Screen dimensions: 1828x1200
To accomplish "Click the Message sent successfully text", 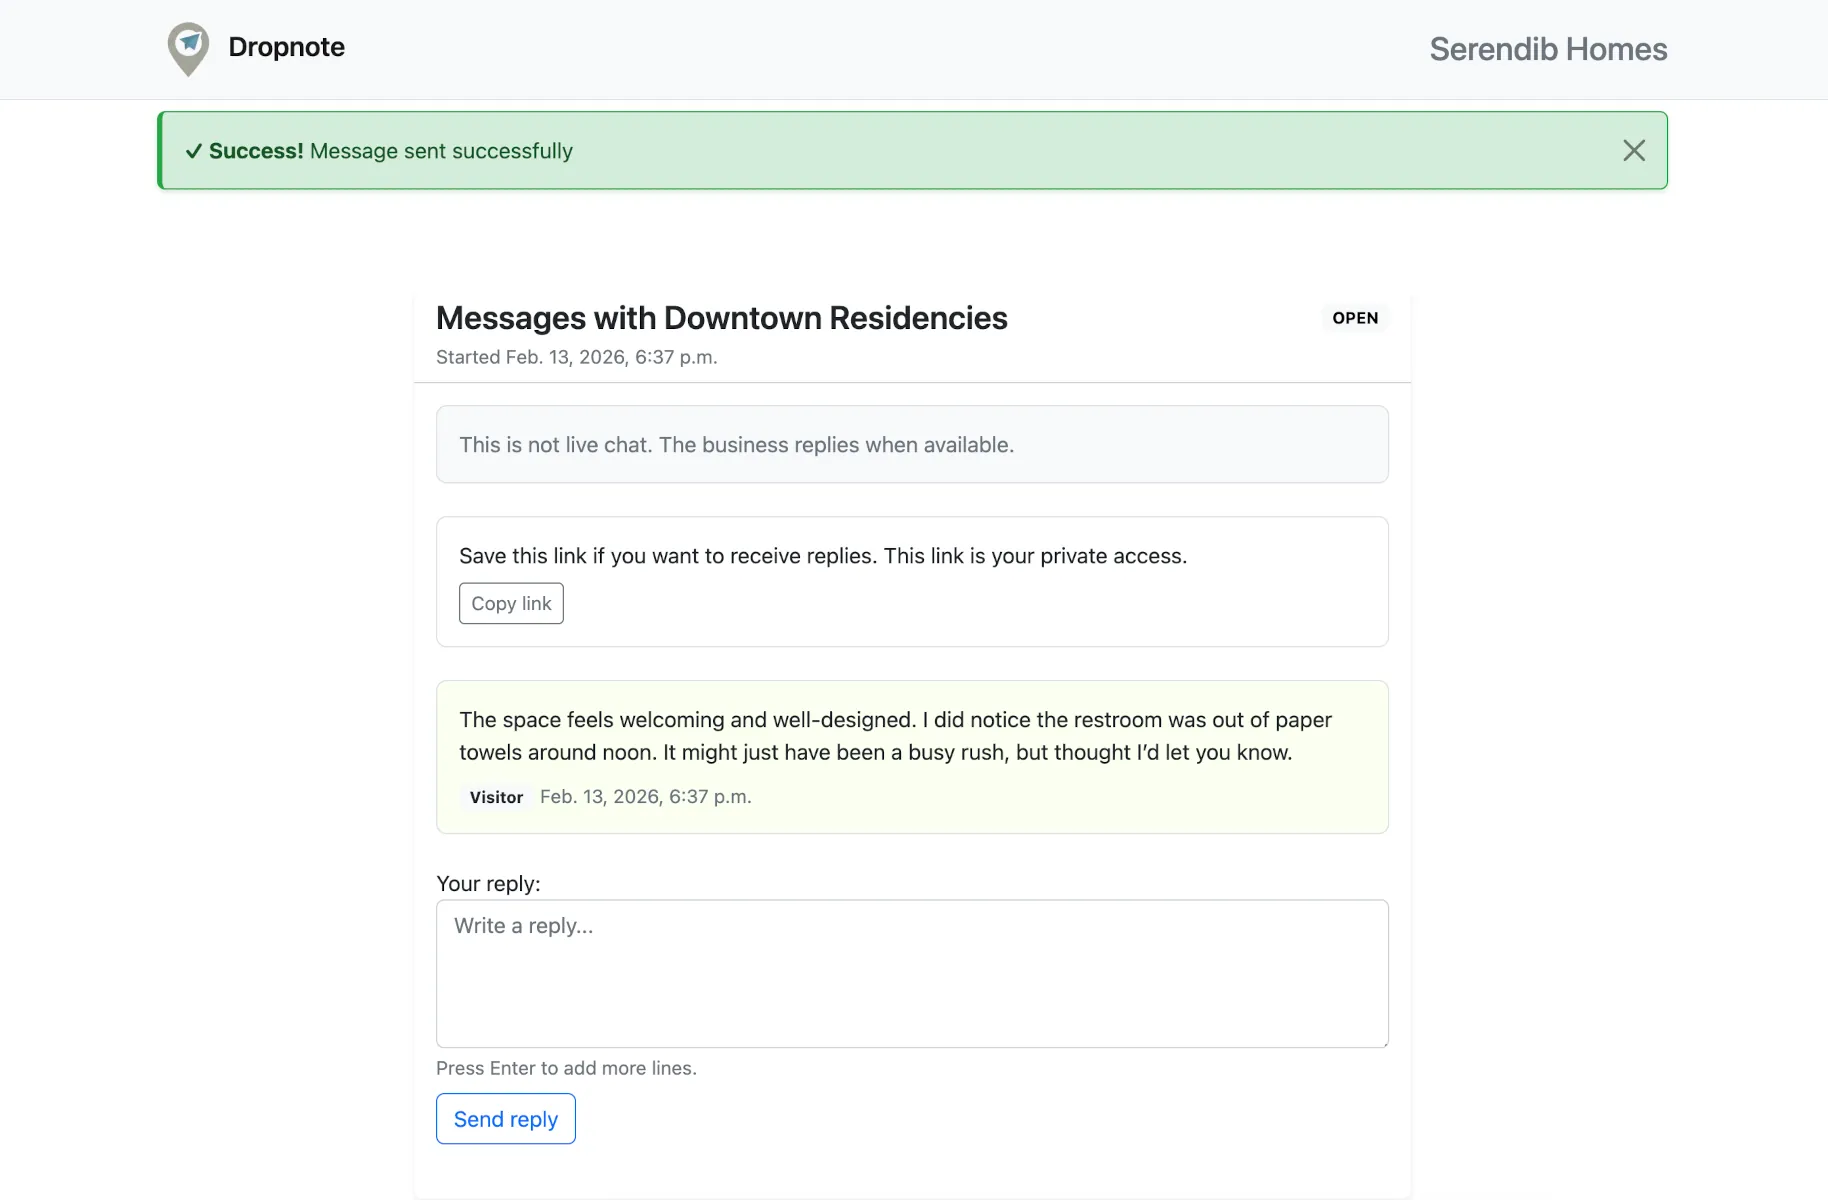I will 441,151.
